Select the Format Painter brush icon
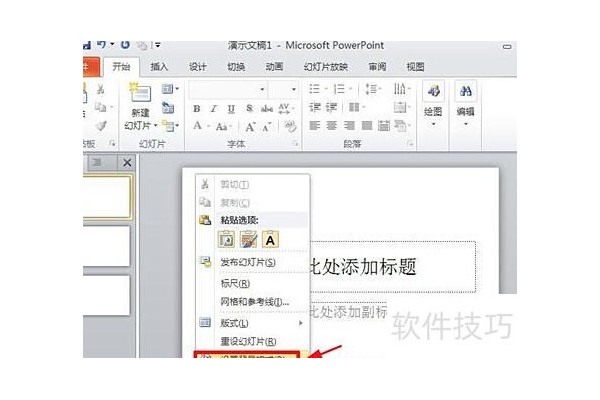Screen dimensions: 600x400 pyautogui.click(x=101, y=126)
